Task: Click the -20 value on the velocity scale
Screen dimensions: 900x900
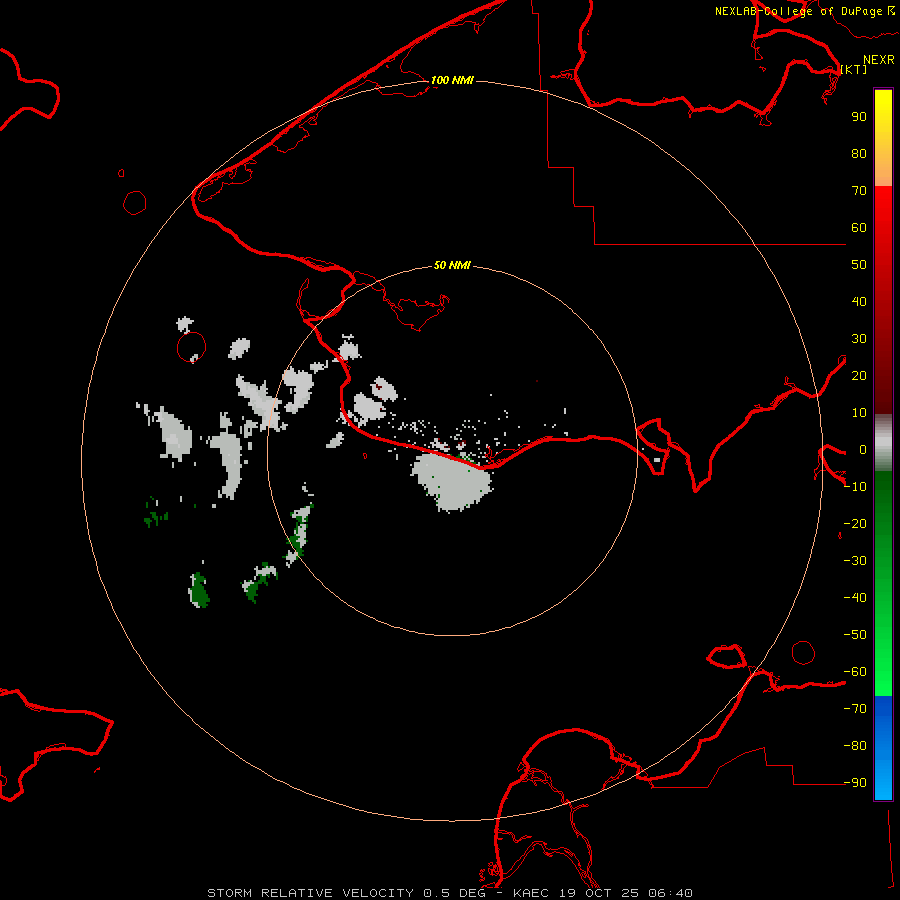Action: point(855,523)
